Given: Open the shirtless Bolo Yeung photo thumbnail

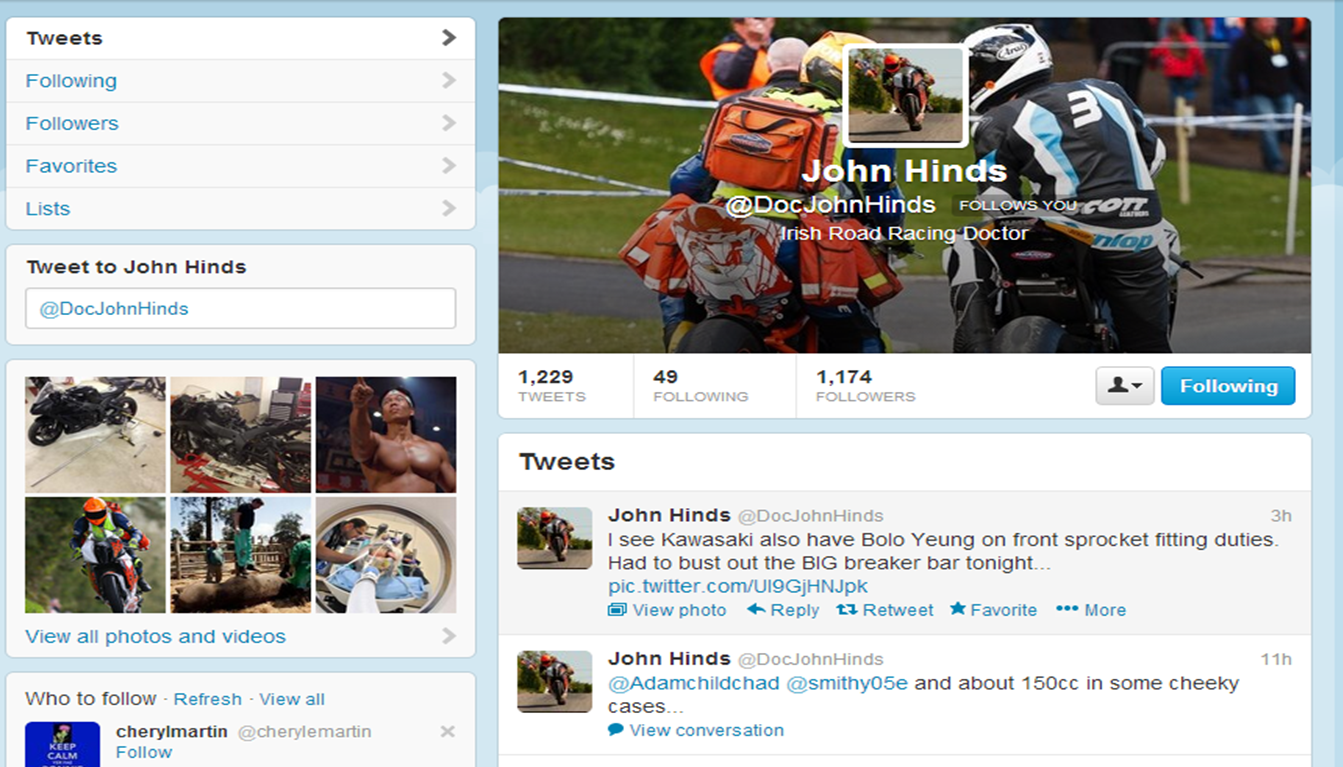Looking at the screenshot, I should 386,434.
